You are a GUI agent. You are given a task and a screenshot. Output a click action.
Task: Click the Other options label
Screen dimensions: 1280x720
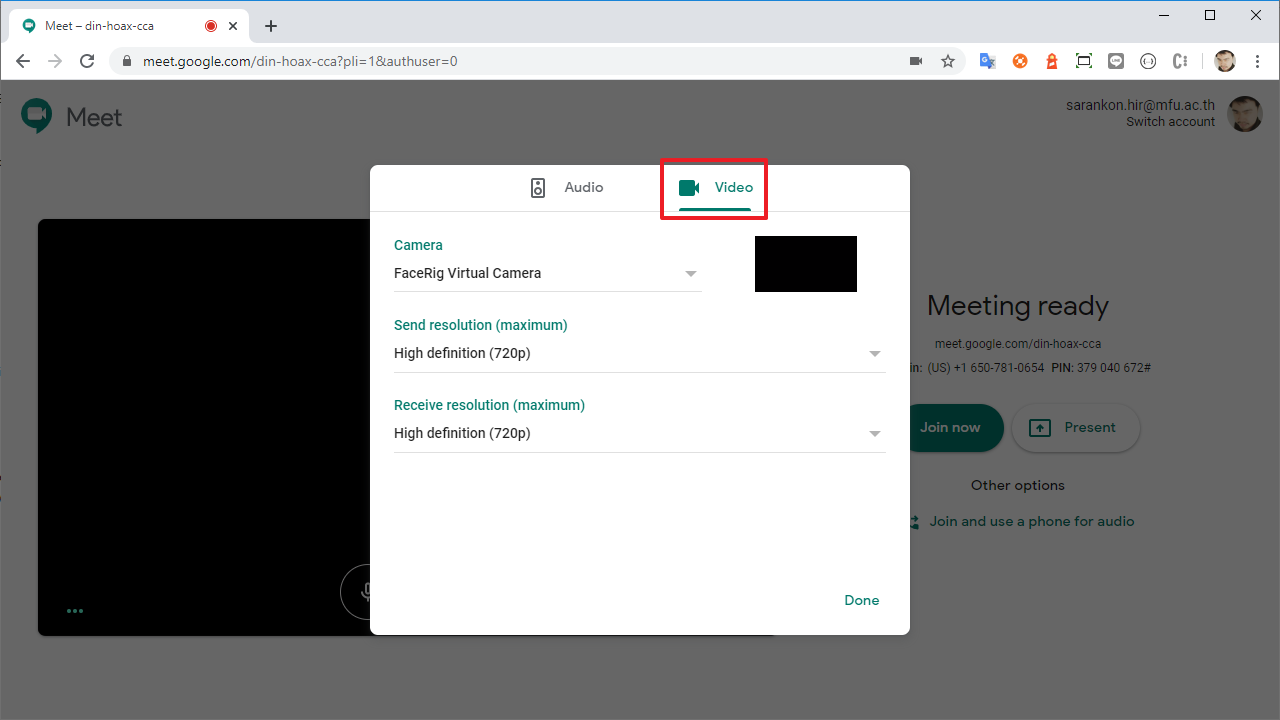[1018, 485]
